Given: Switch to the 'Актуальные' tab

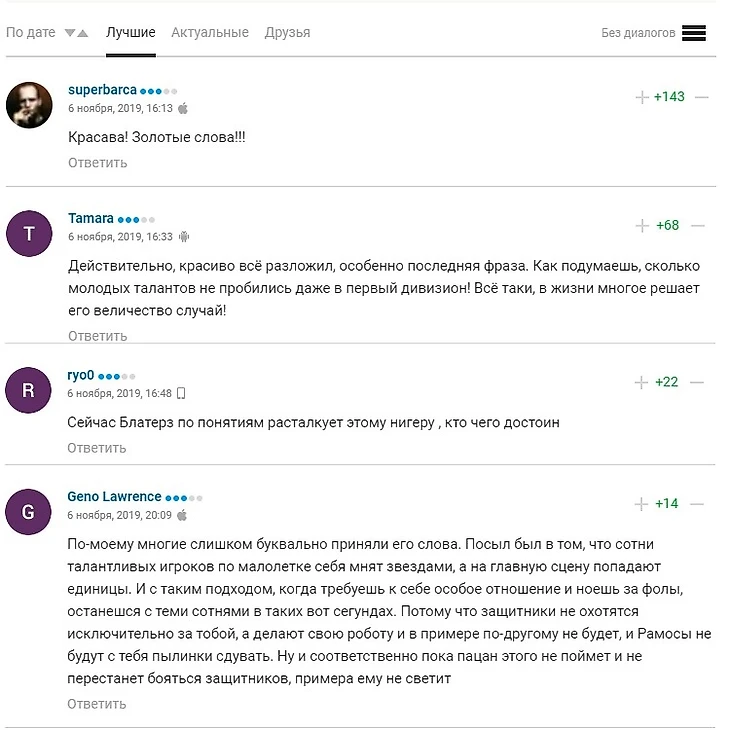Looking at the screenshot, I should point(210,33).
